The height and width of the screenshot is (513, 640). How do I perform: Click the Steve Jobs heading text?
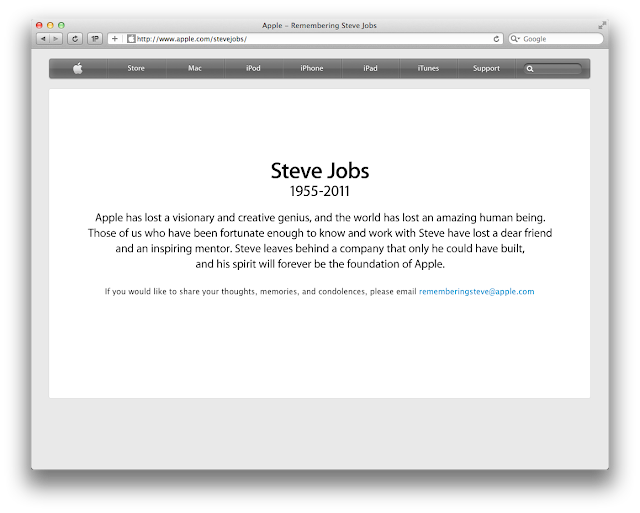[320, 171]
